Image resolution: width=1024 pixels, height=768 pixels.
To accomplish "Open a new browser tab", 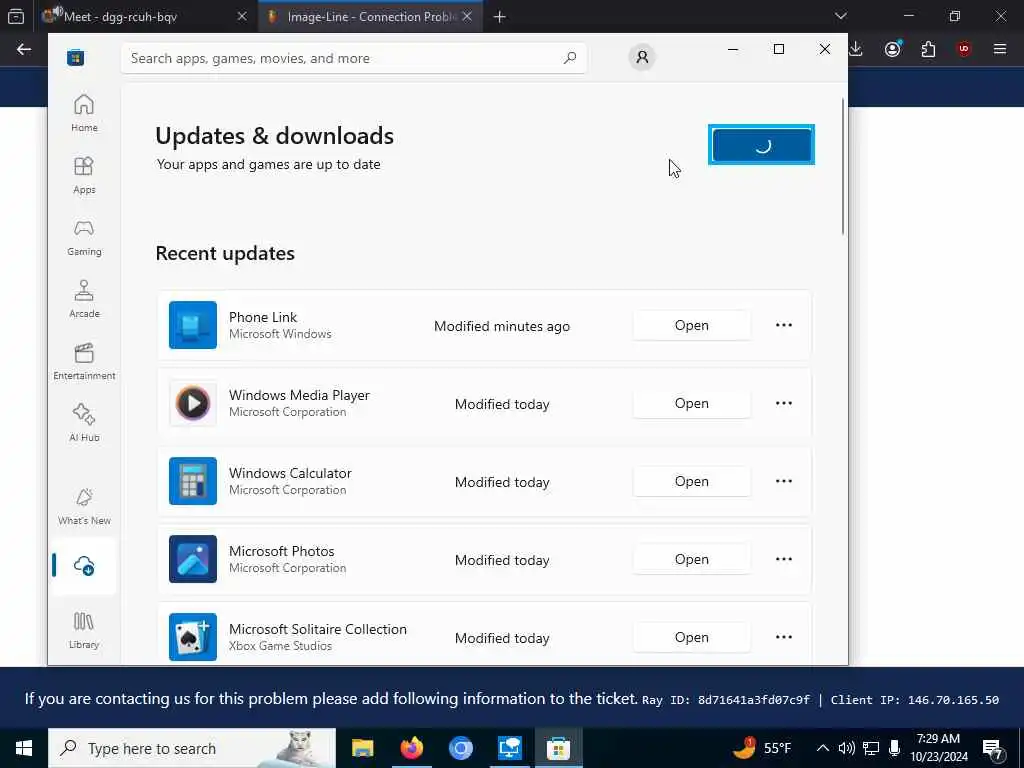I will pos(500,16).
